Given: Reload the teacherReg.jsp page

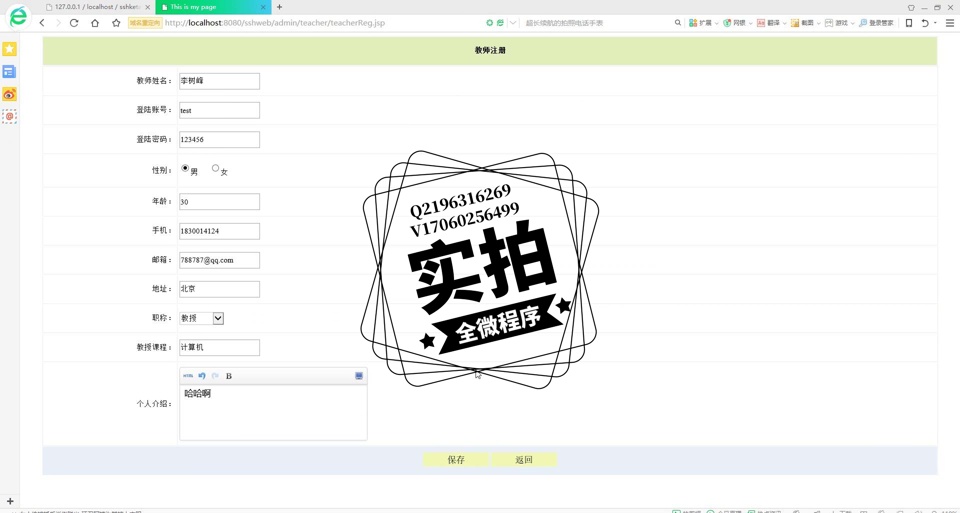Looking at the screenshot, I should pos(74,23).
